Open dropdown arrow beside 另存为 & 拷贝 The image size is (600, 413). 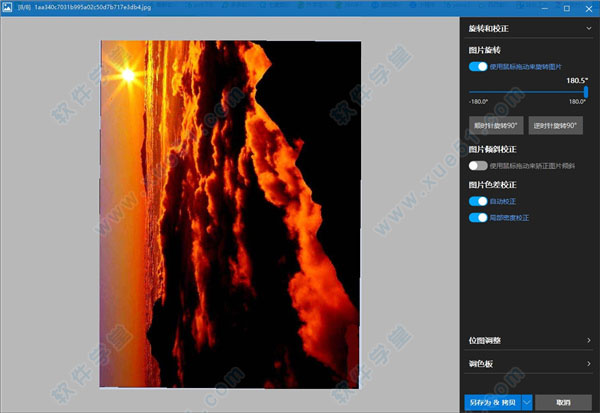pyautogui.click(x=527, y=402)
